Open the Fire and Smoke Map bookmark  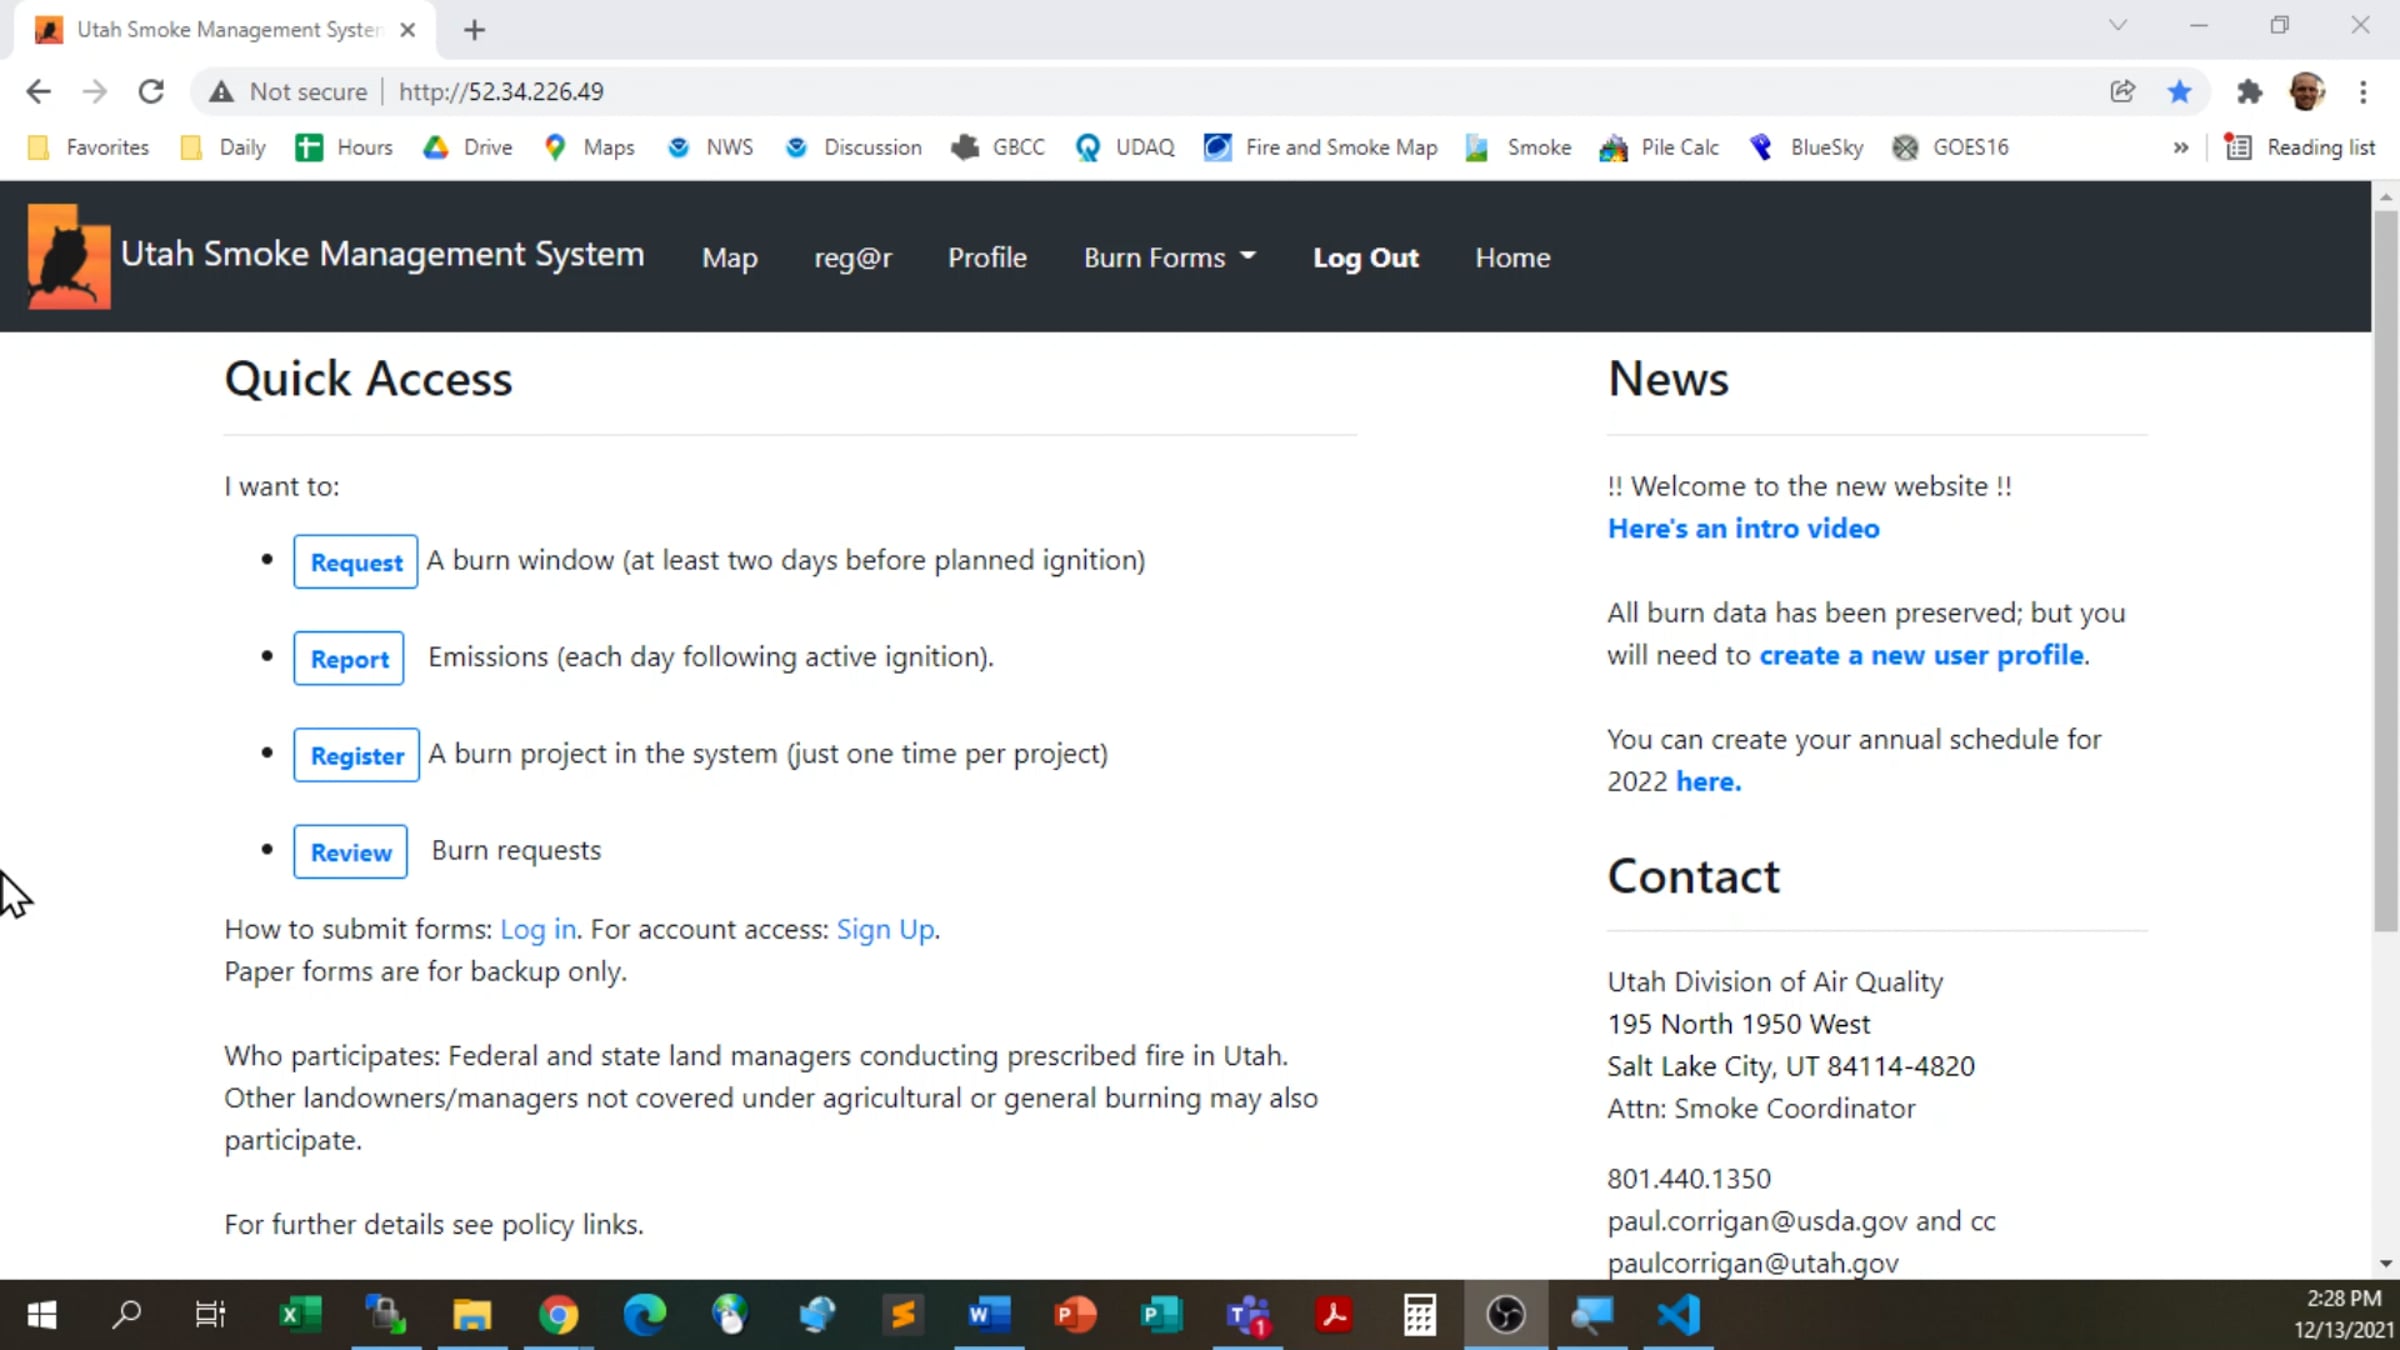[1320, 148]
